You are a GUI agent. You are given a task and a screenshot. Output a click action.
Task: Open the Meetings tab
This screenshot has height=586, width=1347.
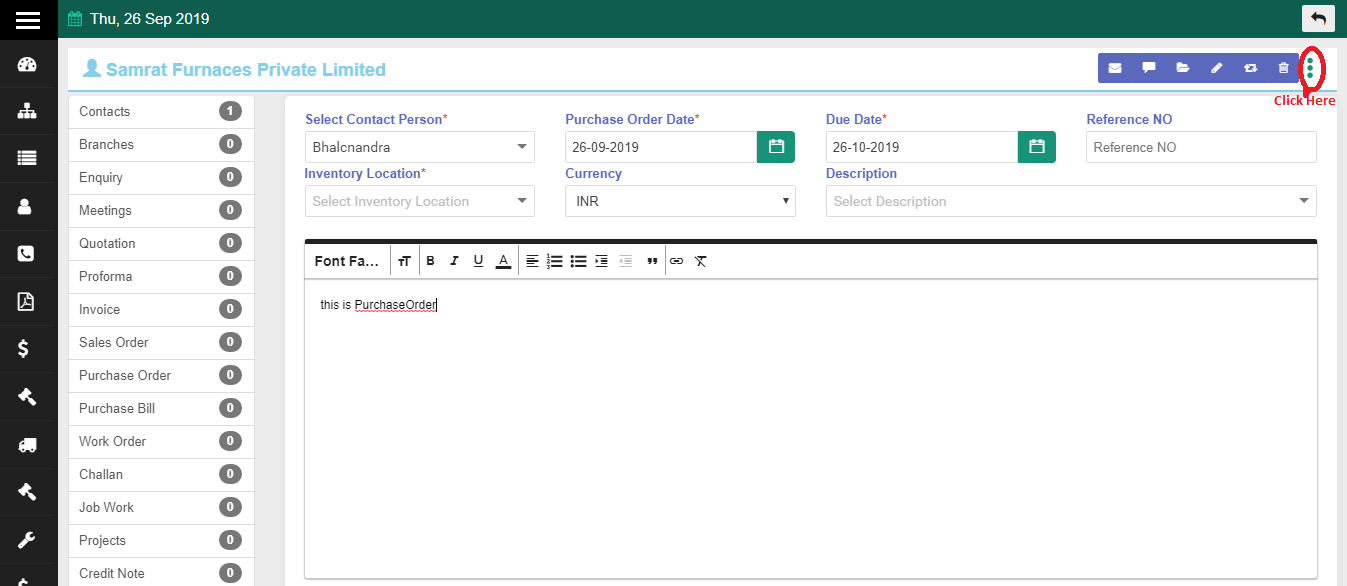click(x=161, y=210)
